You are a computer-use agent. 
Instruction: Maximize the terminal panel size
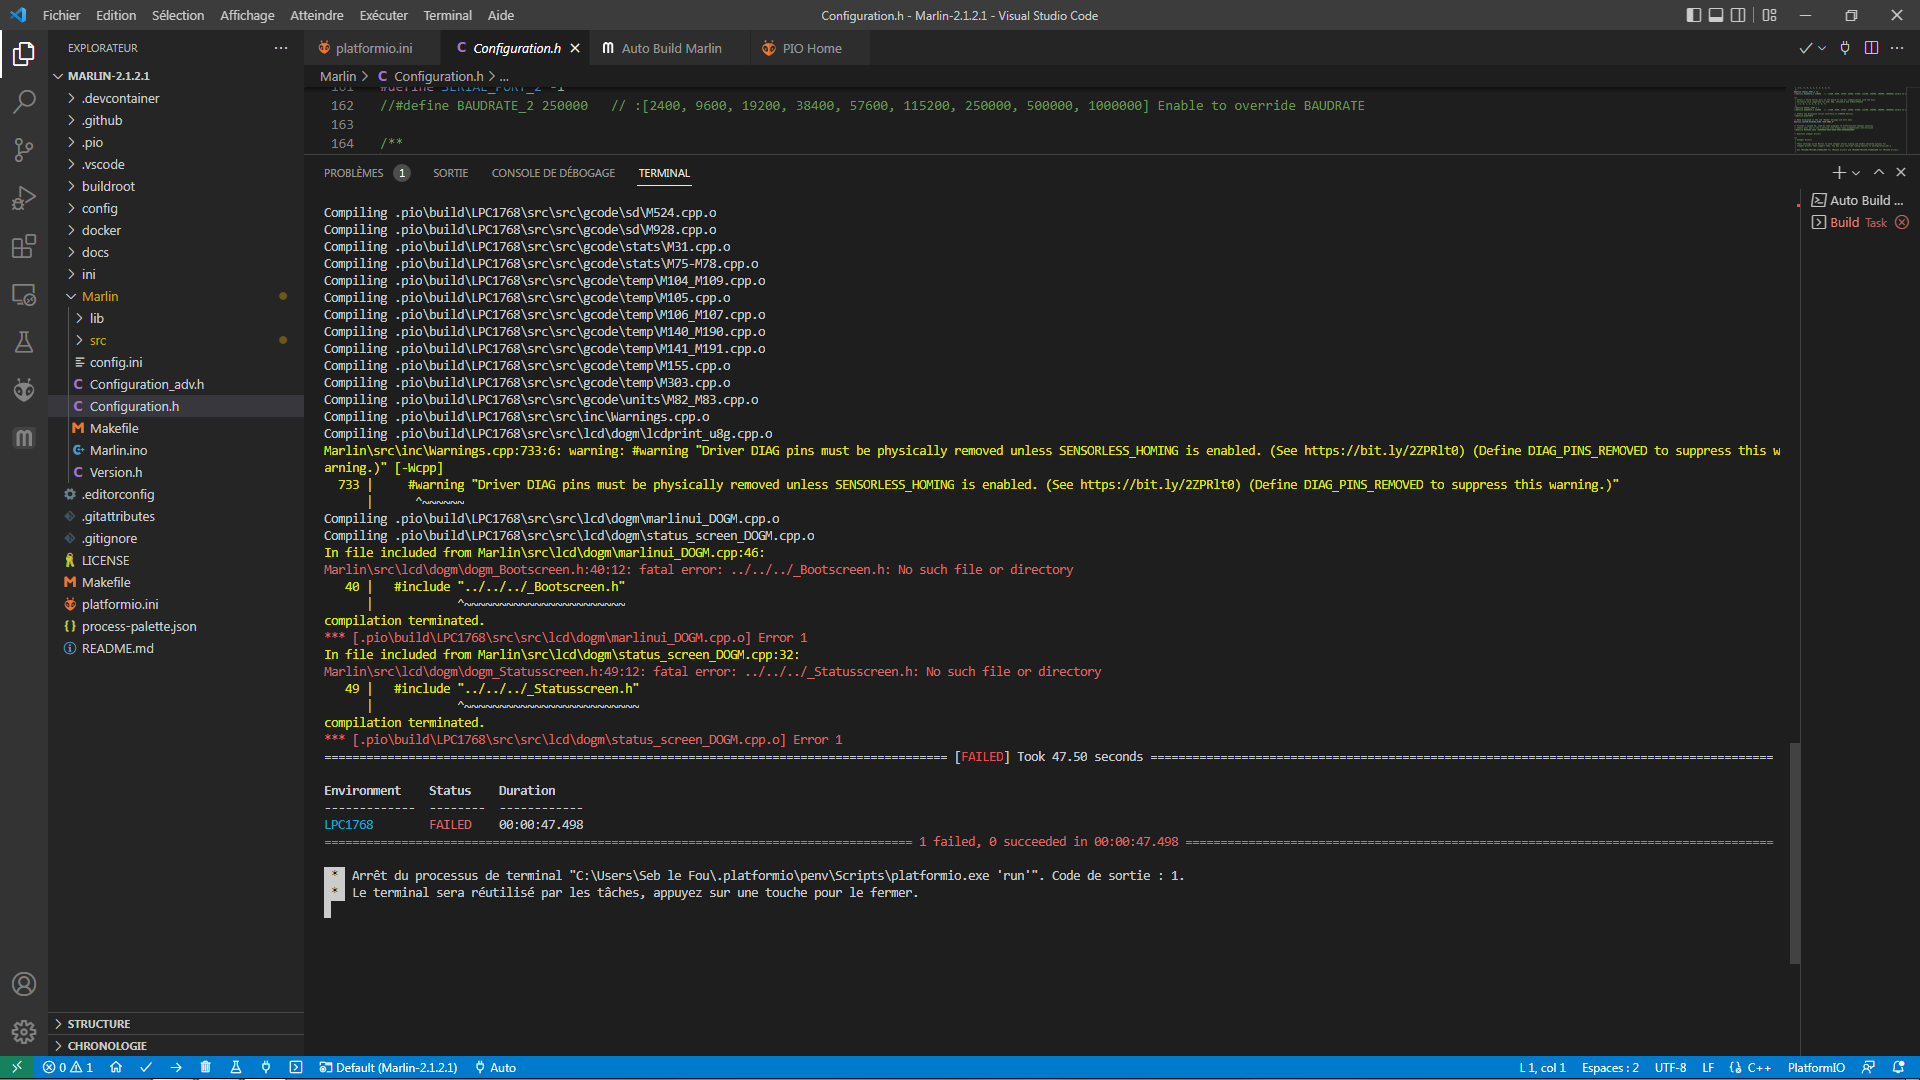point(1879,172)
